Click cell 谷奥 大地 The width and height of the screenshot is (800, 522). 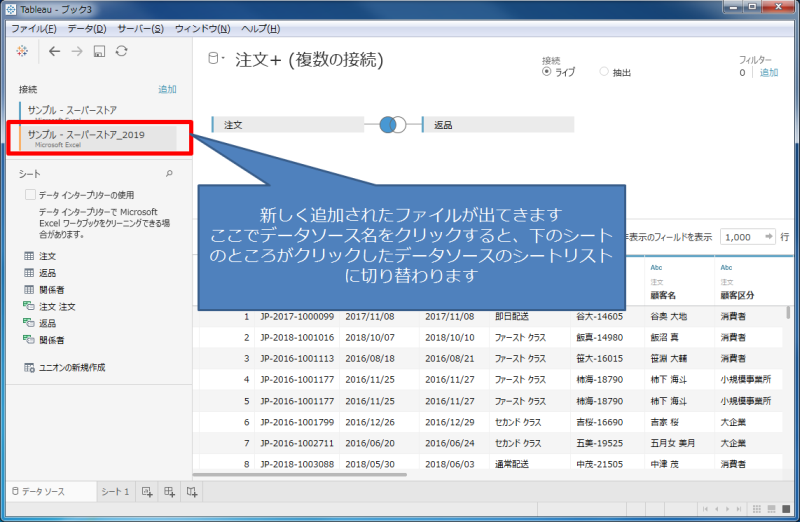[x=668, y=316]
